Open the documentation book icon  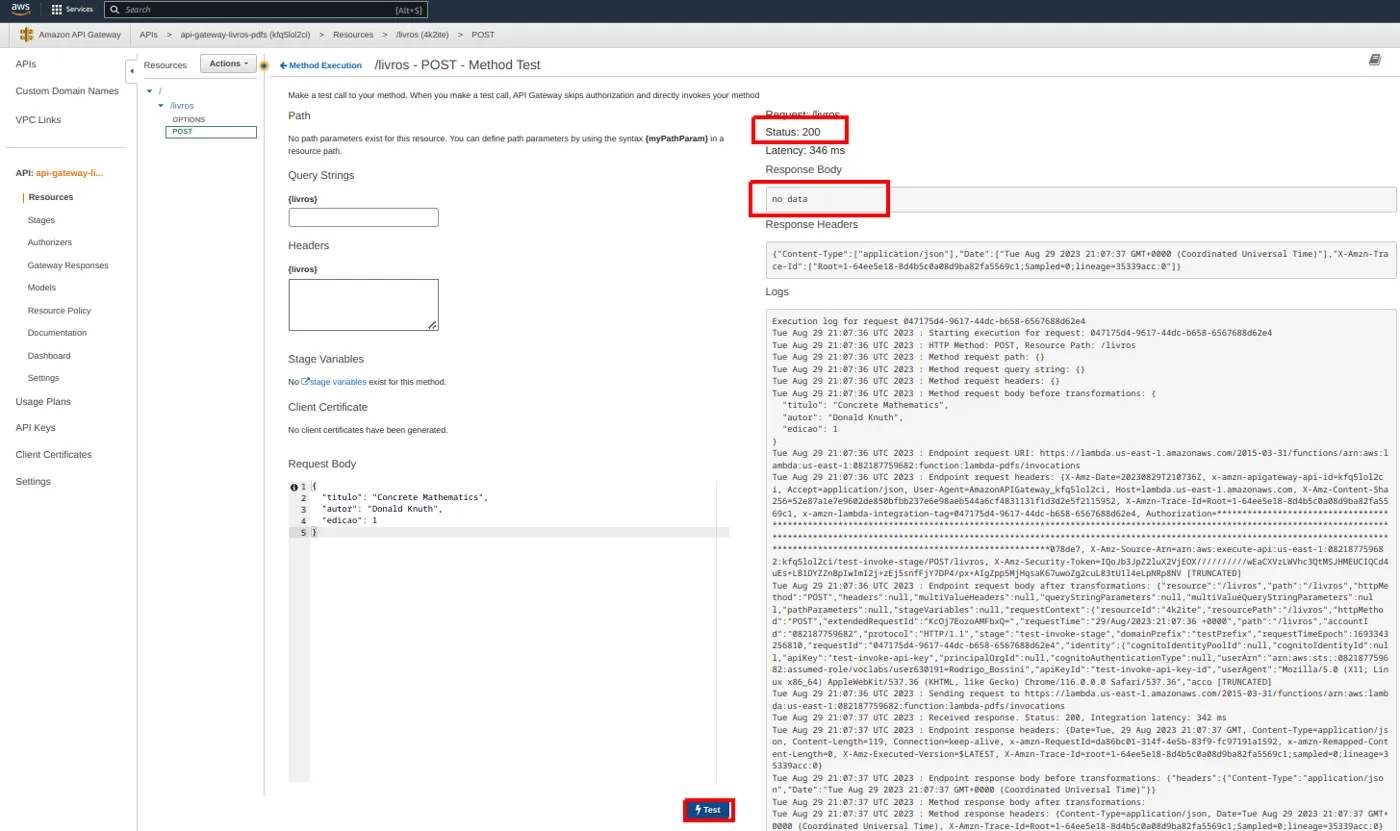tap(1374, 61)
